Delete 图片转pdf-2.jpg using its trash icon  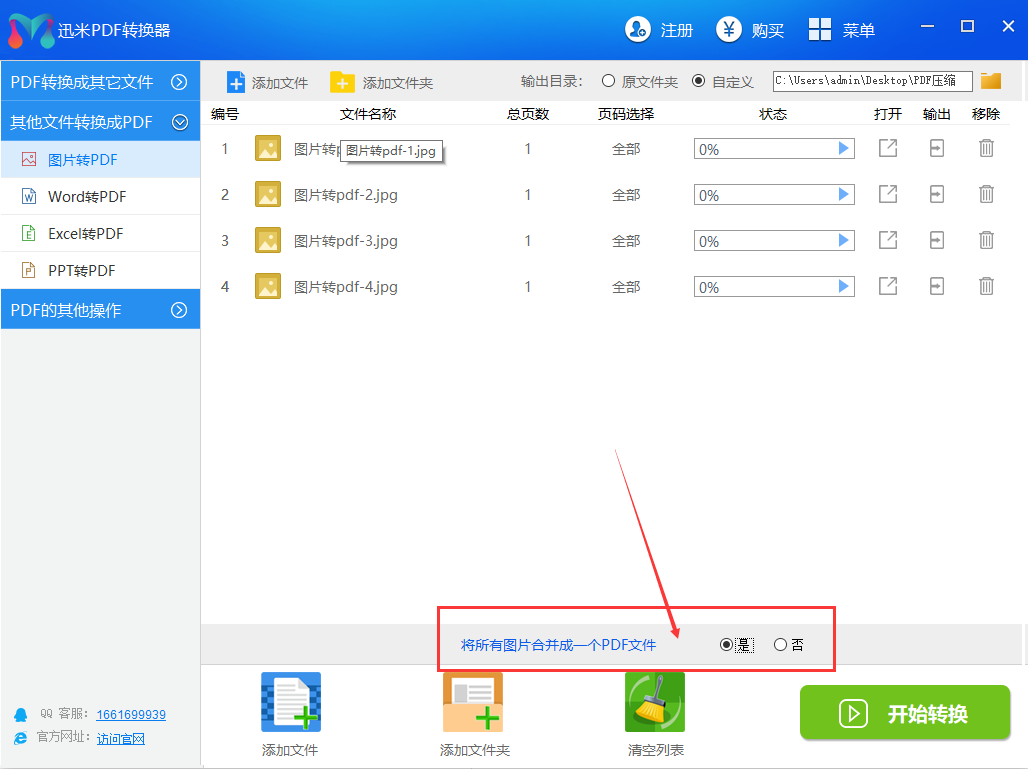986,194
